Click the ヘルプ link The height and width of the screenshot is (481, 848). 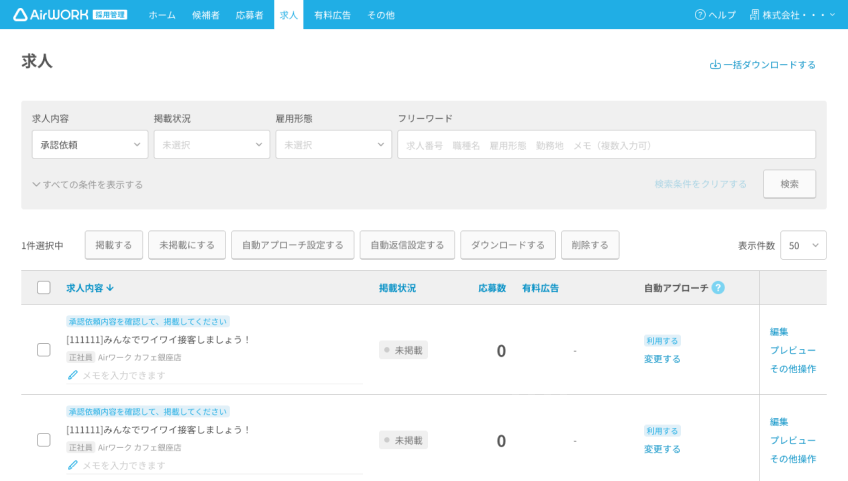pyautogui.click(x=715, y=15)
